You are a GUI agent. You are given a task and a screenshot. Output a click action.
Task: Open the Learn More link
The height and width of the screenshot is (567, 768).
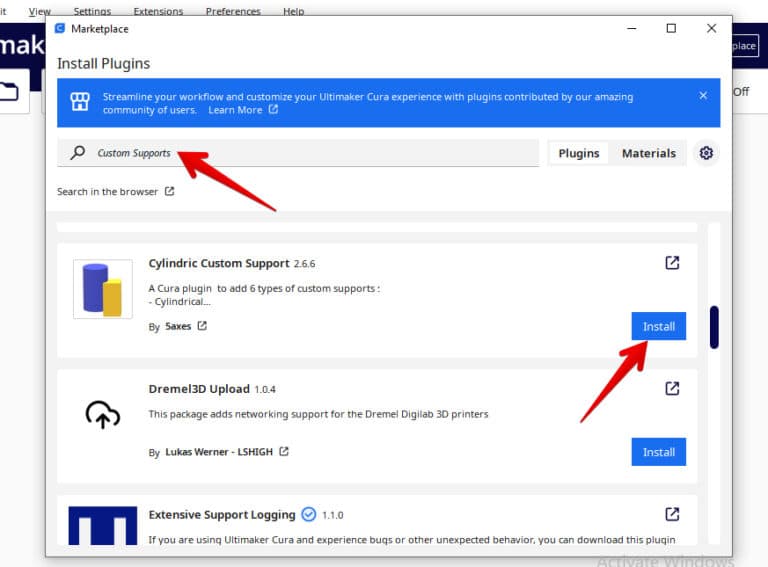click(x=242, y=110)
